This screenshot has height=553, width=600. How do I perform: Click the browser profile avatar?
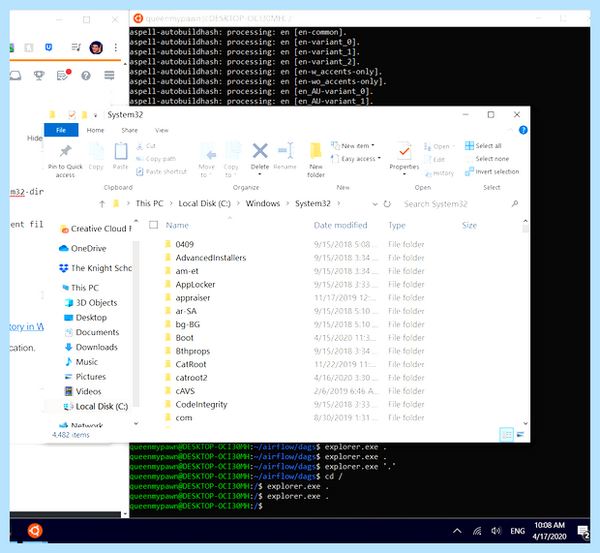click(x=96, y=47)
